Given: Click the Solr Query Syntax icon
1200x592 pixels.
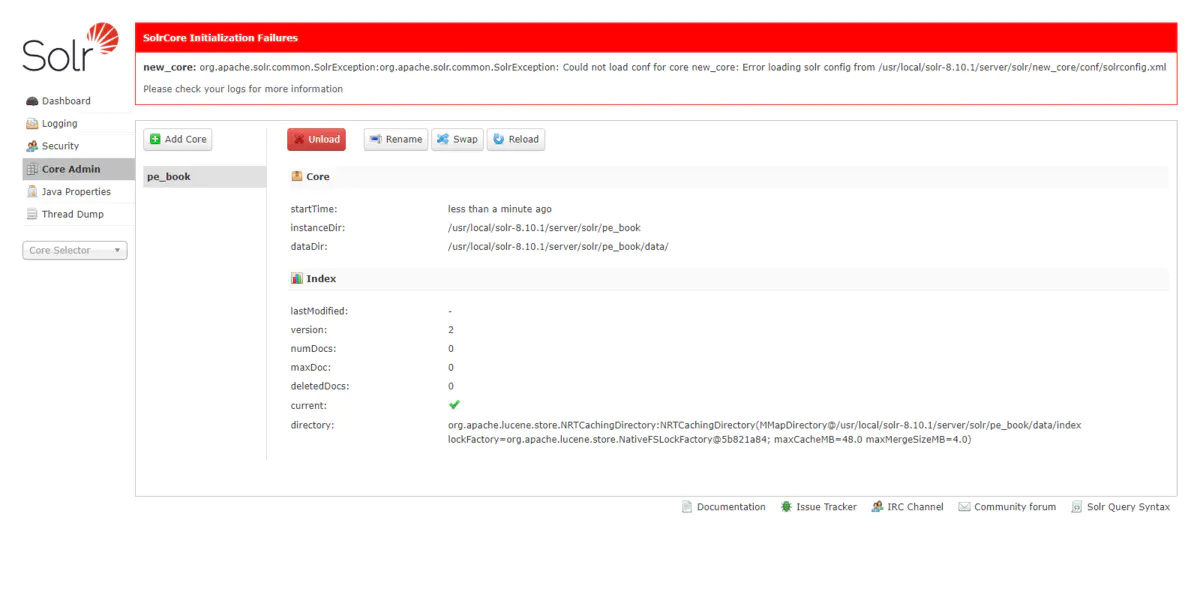Looking at the screenshot, I should (x=1077, y=507).
